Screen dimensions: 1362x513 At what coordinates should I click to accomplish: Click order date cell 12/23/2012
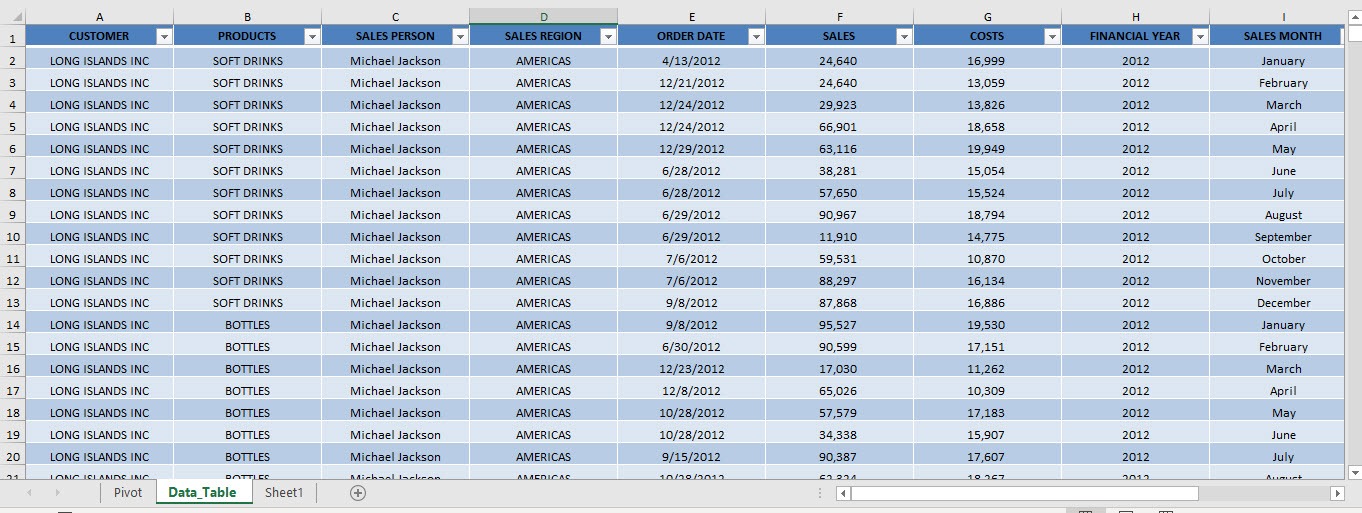click(x=692, y=369)
